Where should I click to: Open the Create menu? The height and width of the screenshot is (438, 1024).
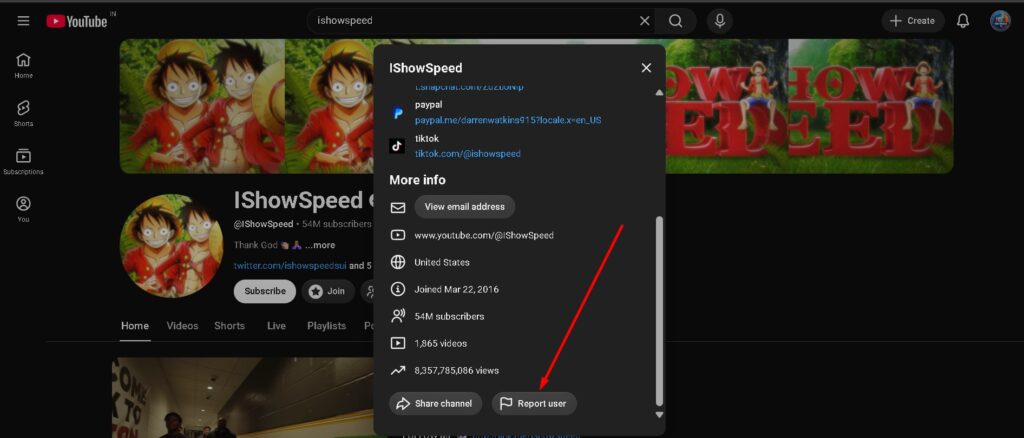tap(913, 21)
